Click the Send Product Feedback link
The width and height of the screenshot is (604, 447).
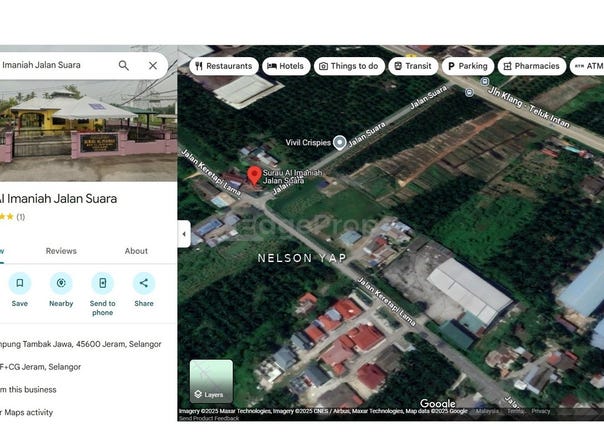(x=209, y=418)
